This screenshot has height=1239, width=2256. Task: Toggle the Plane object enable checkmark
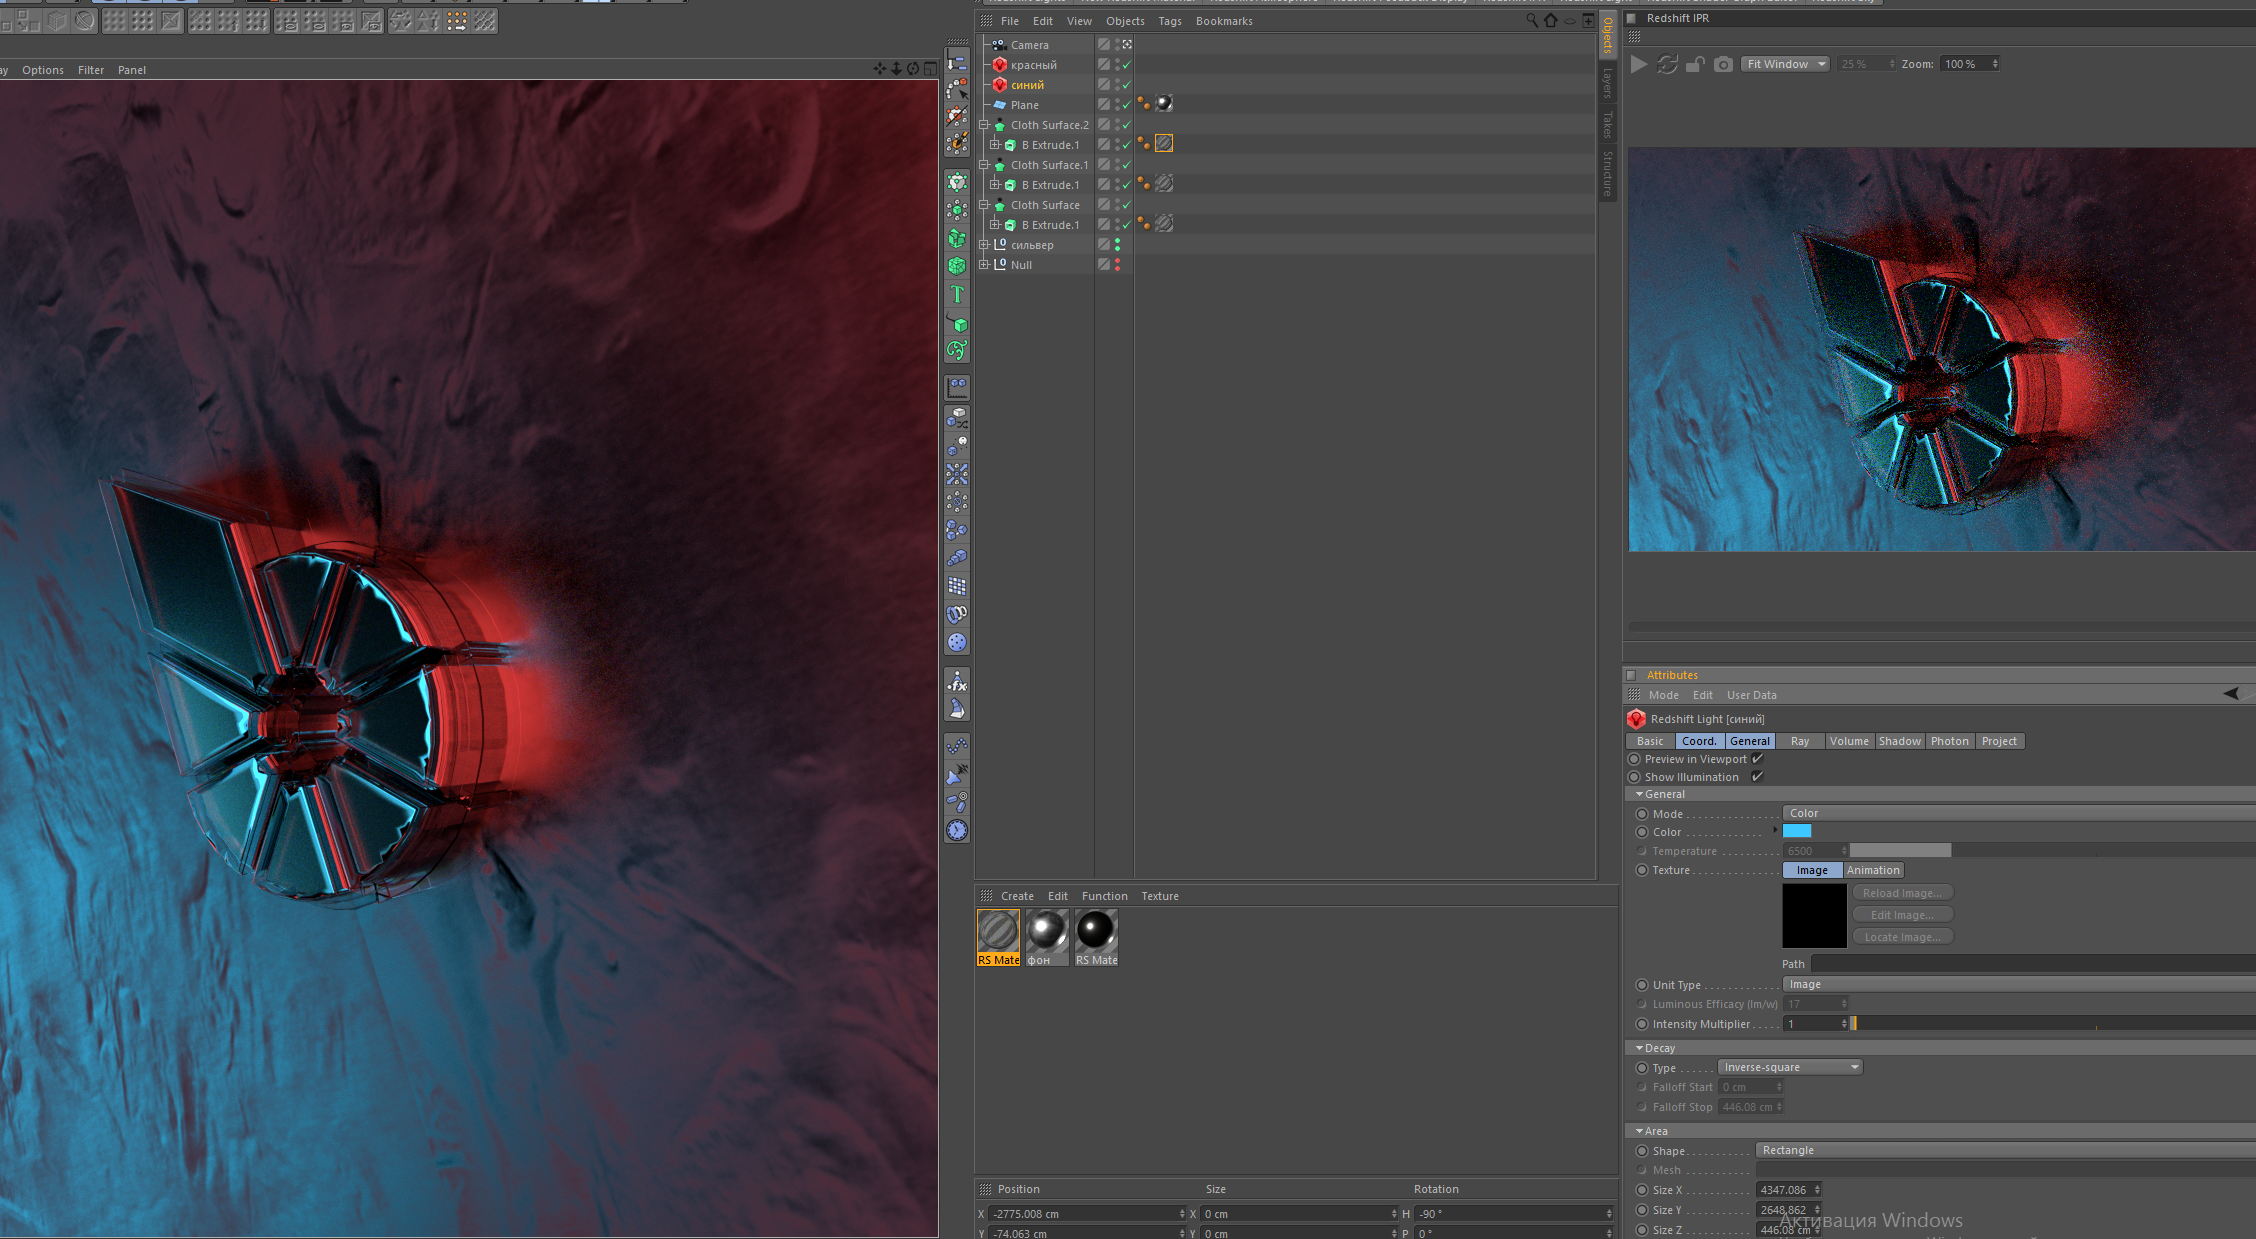(1127, 105)
